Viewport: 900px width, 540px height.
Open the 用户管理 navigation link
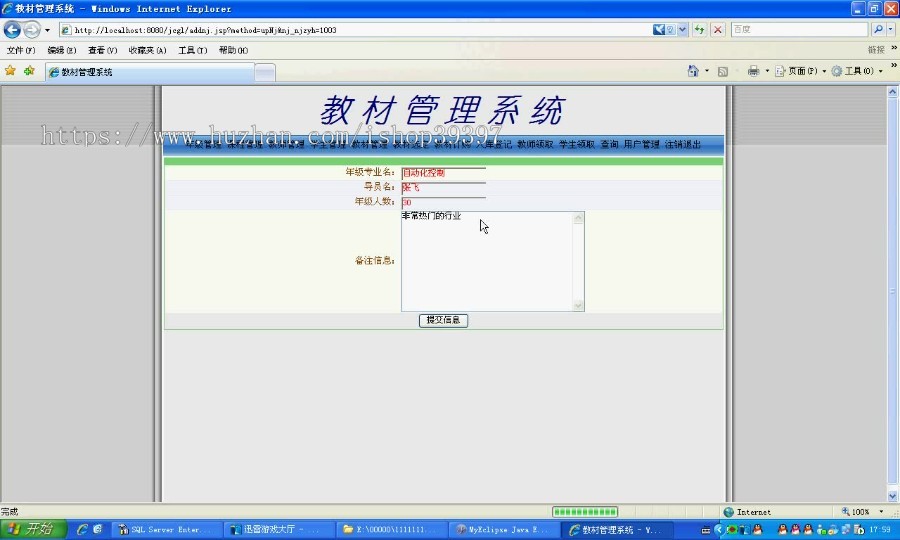641,145
